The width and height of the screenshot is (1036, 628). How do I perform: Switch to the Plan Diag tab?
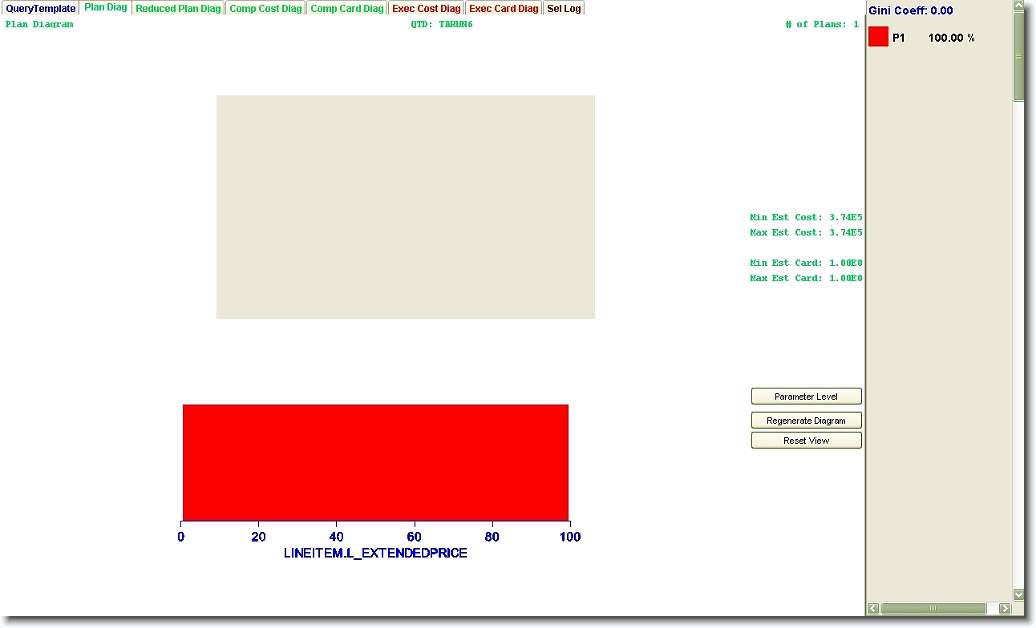105,7
